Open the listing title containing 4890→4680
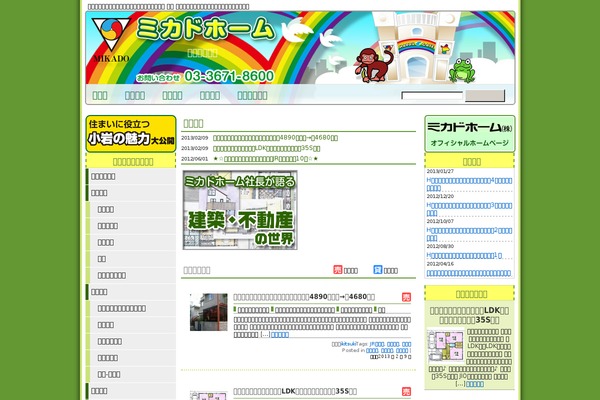Image resolution: width=600 pixels, height=400 pixels. (x=304, y=297)
